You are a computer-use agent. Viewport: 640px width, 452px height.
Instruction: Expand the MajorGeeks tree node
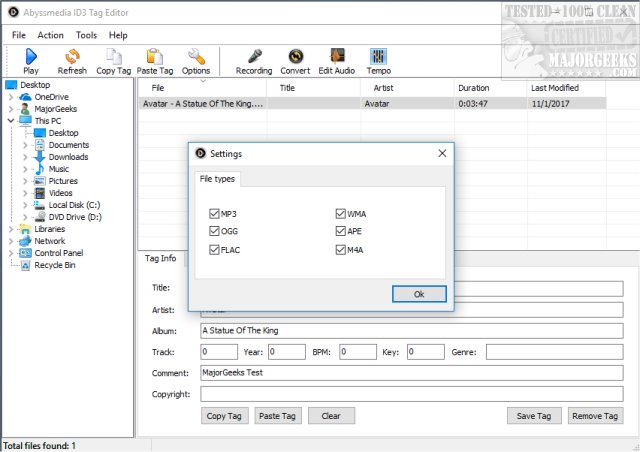[11, 109]
